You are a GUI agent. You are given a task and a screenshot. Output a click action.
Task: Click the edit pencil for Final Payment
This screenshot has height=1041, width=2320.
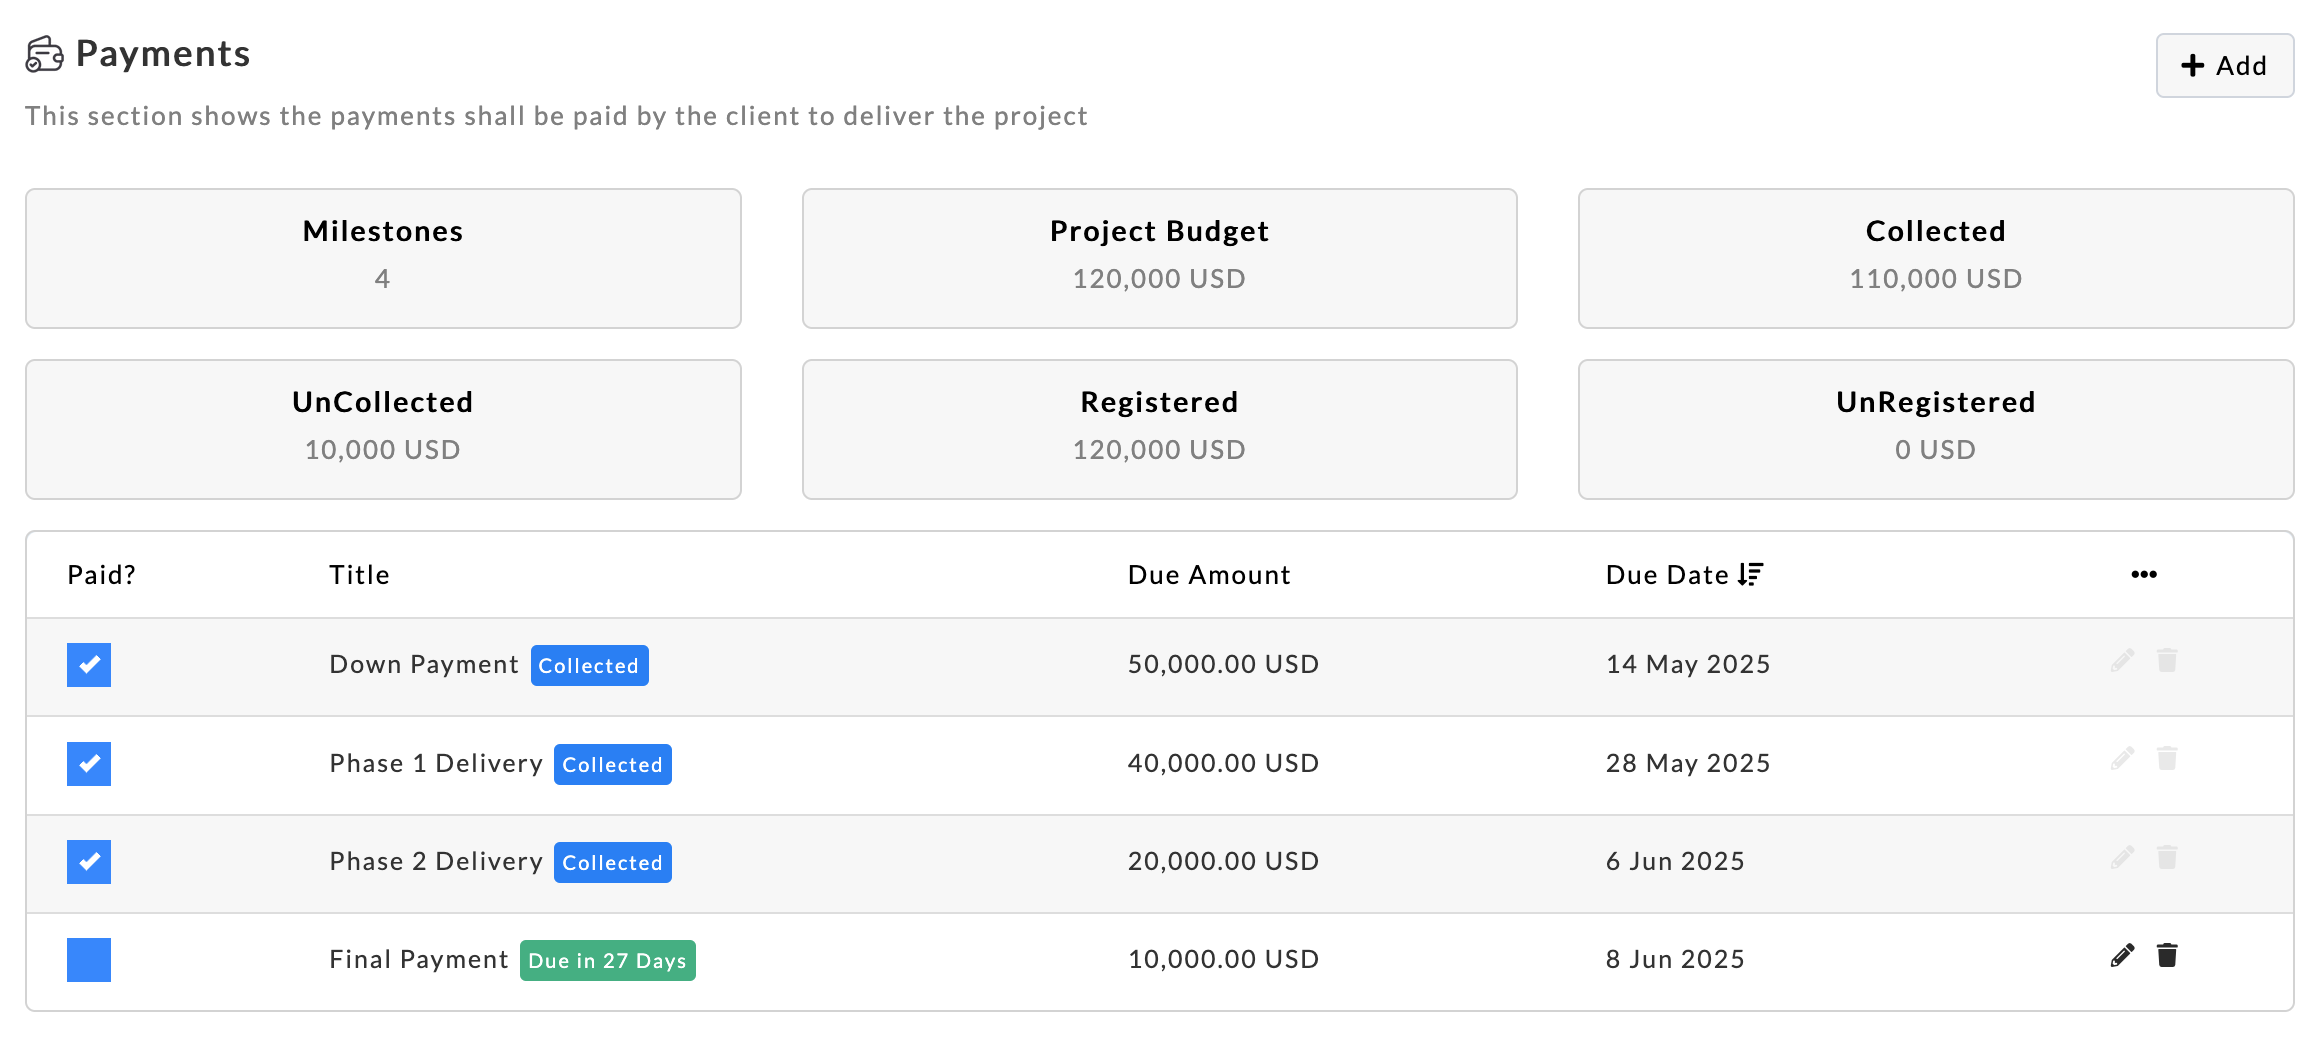click(x=2122, y=956)
